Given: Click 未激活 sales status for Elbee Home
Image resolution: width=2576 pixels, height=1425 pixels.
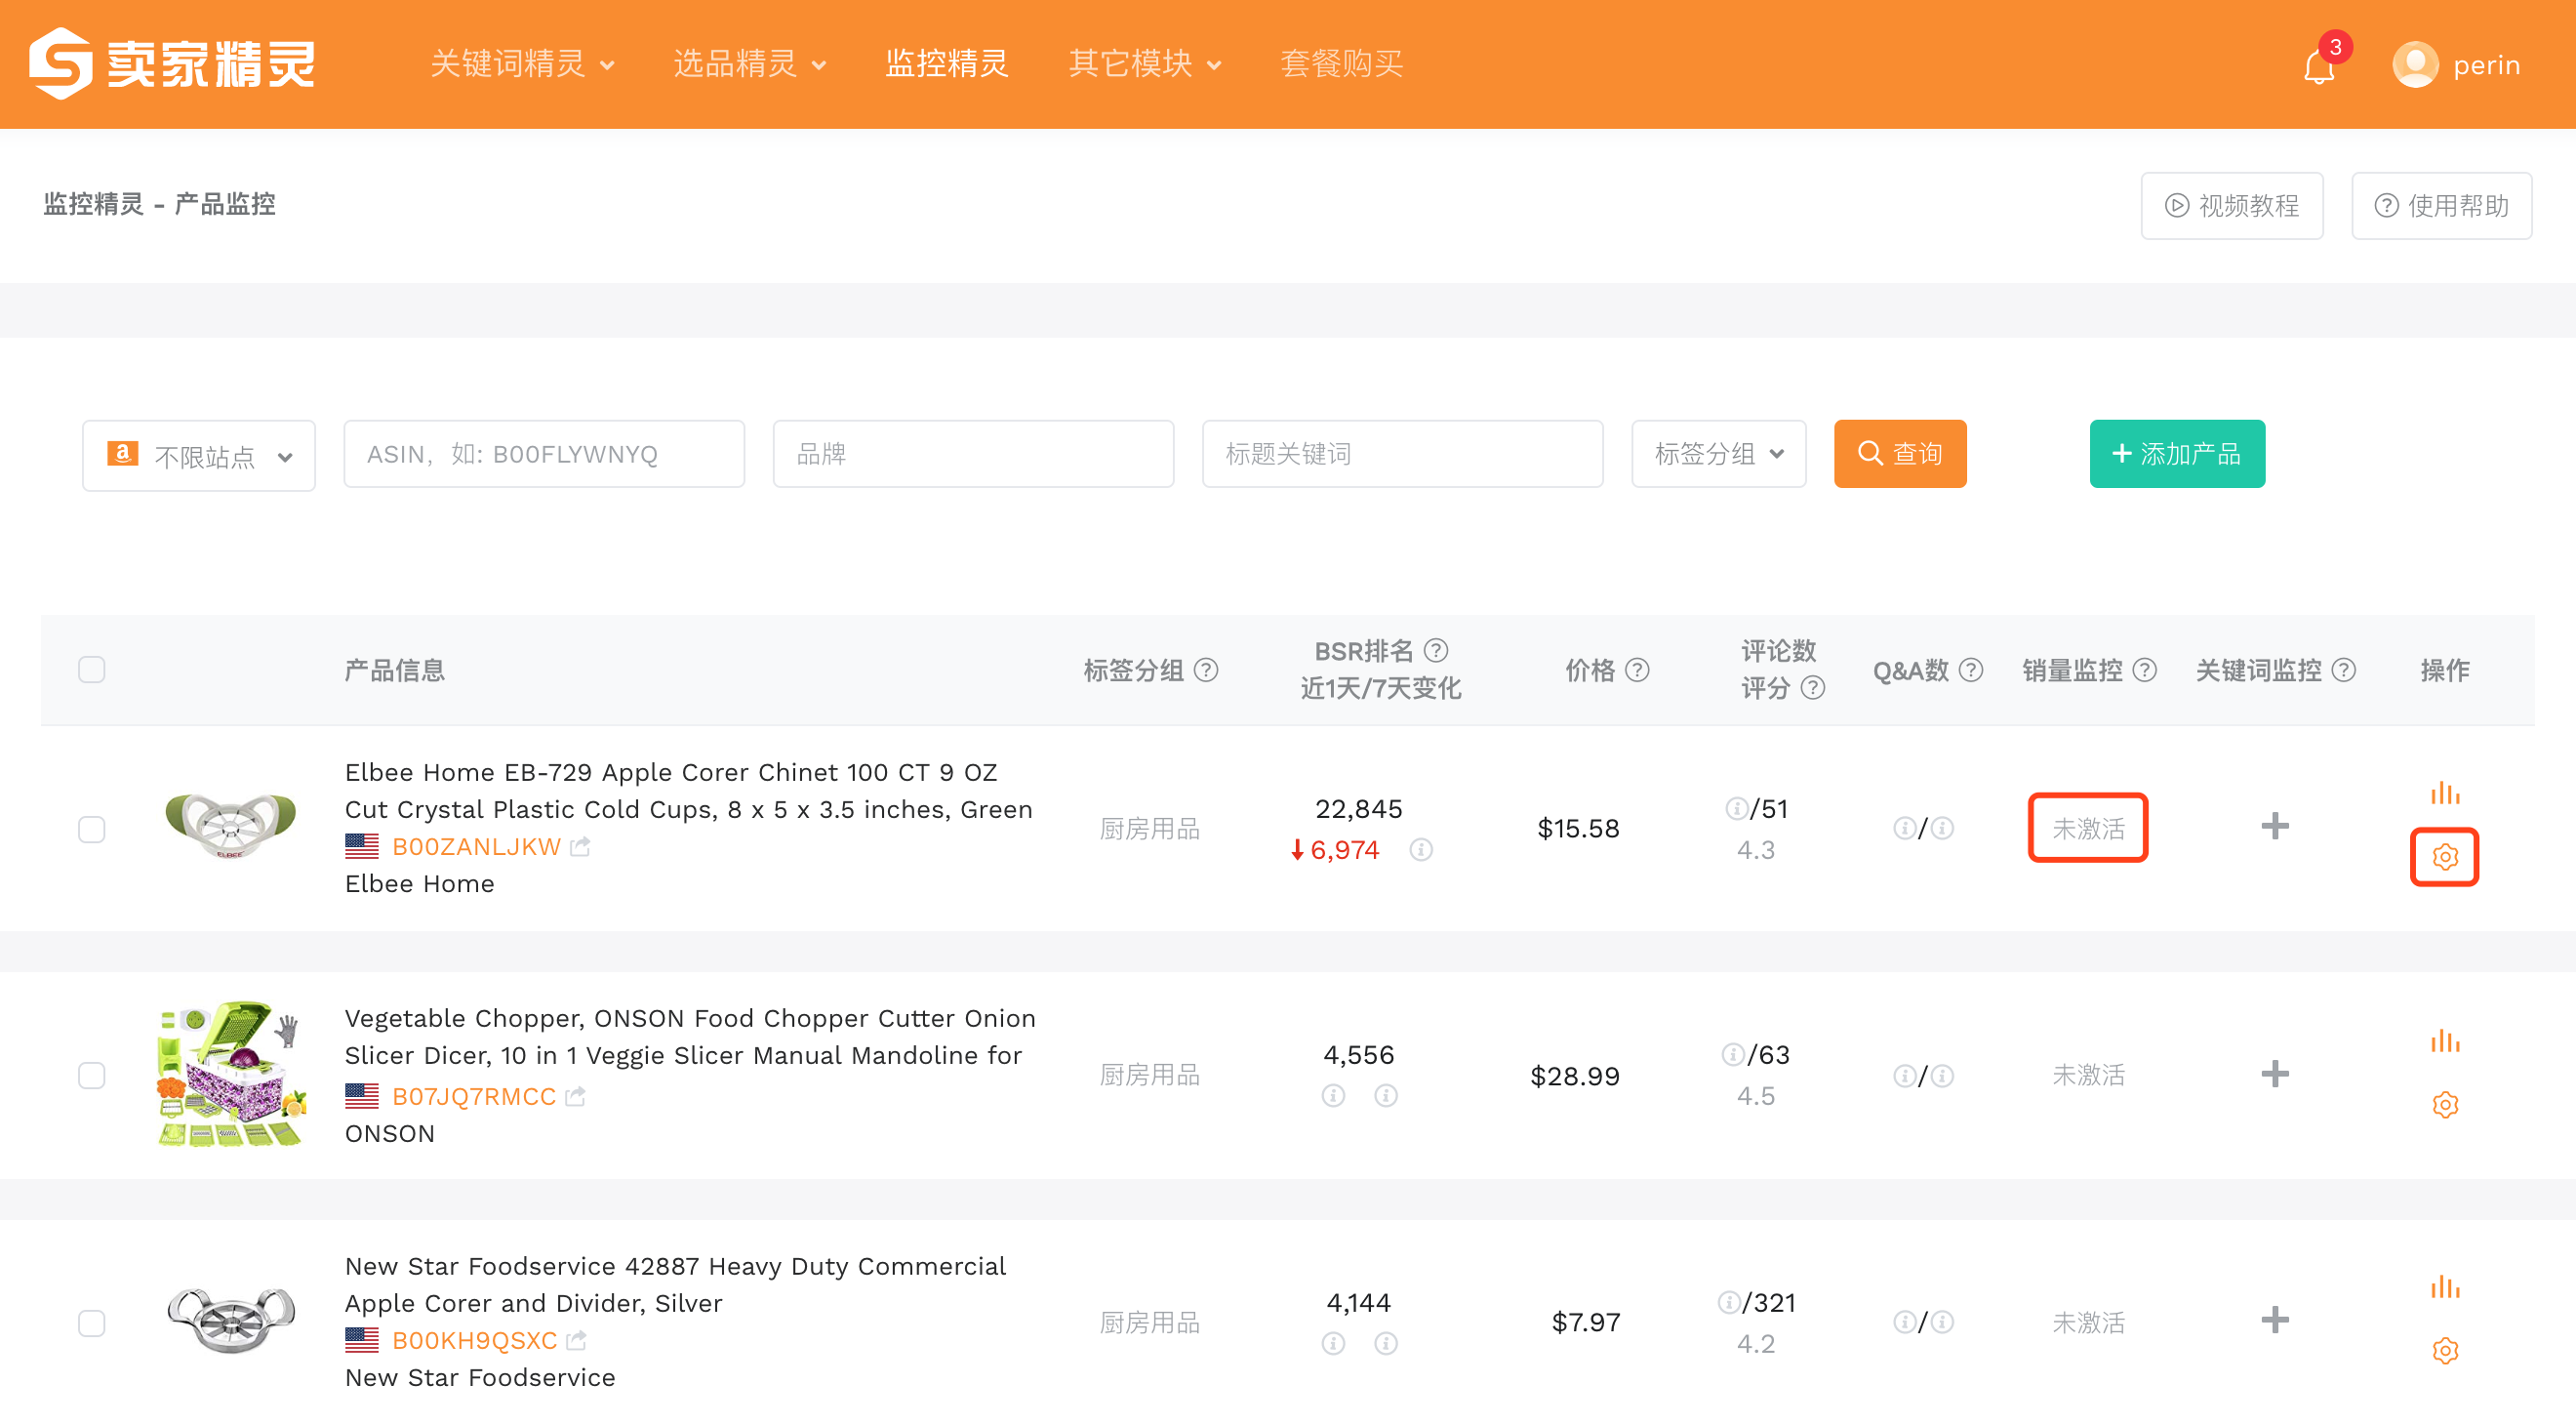Looking at the screenshot, I should point(2088,829).
